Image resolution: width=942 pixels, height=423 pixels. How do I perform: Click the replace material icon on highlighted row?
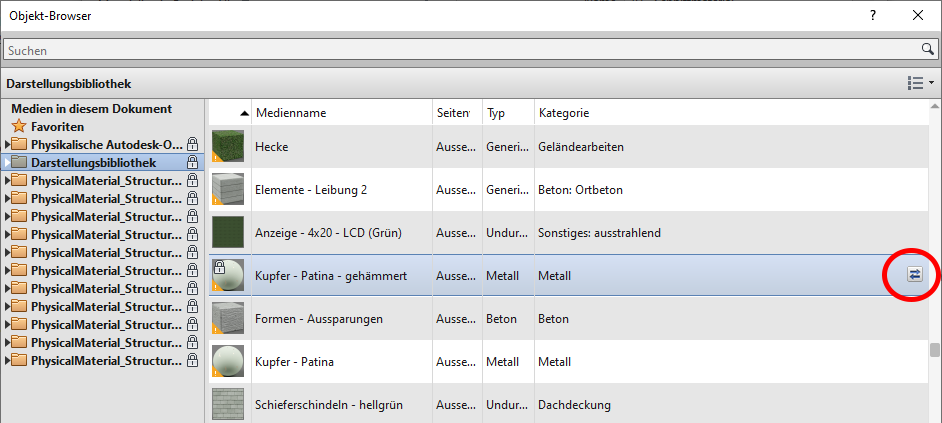click(x=914, y=275)
